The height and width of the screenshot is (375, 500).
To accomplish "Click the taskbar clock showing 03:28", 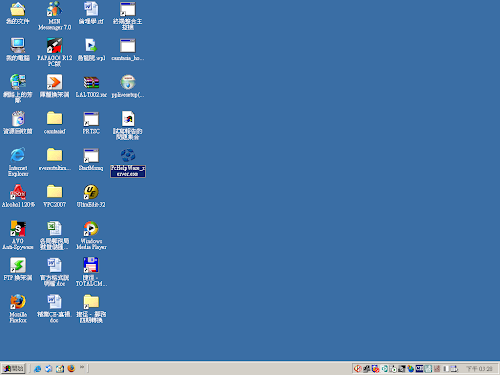I will (479, 369).
